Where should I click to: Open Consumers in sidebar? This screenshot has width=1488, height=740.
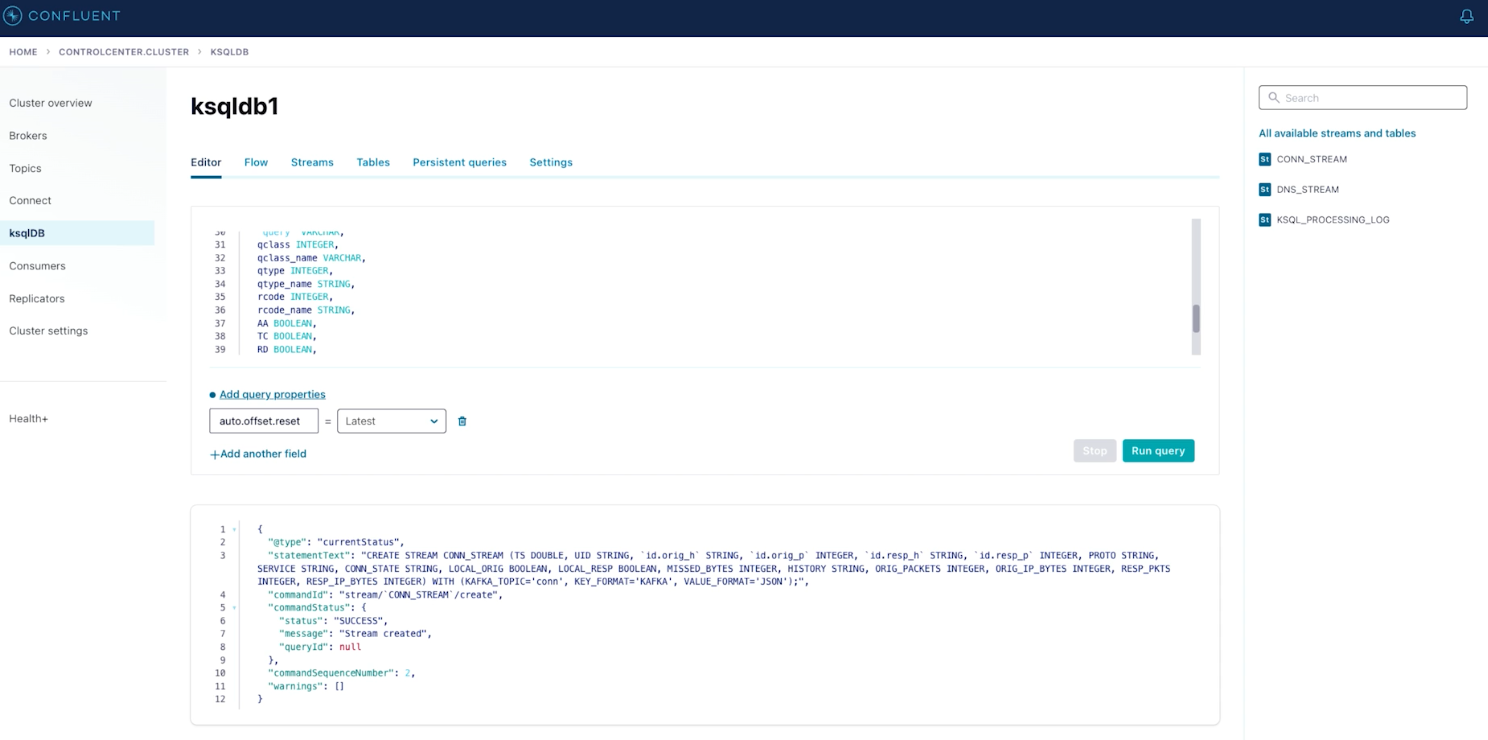point(37,266)
